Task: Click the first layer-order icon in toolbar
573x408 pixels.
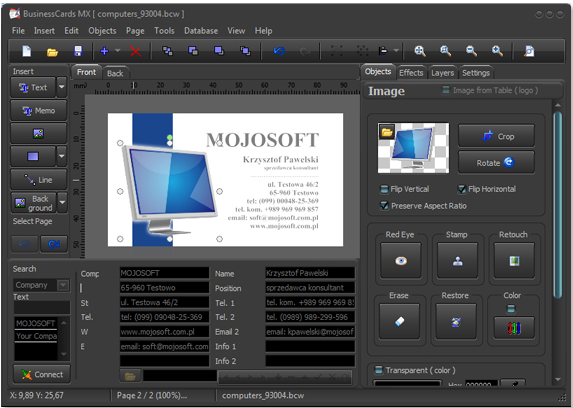Action: tap(167, 51)
